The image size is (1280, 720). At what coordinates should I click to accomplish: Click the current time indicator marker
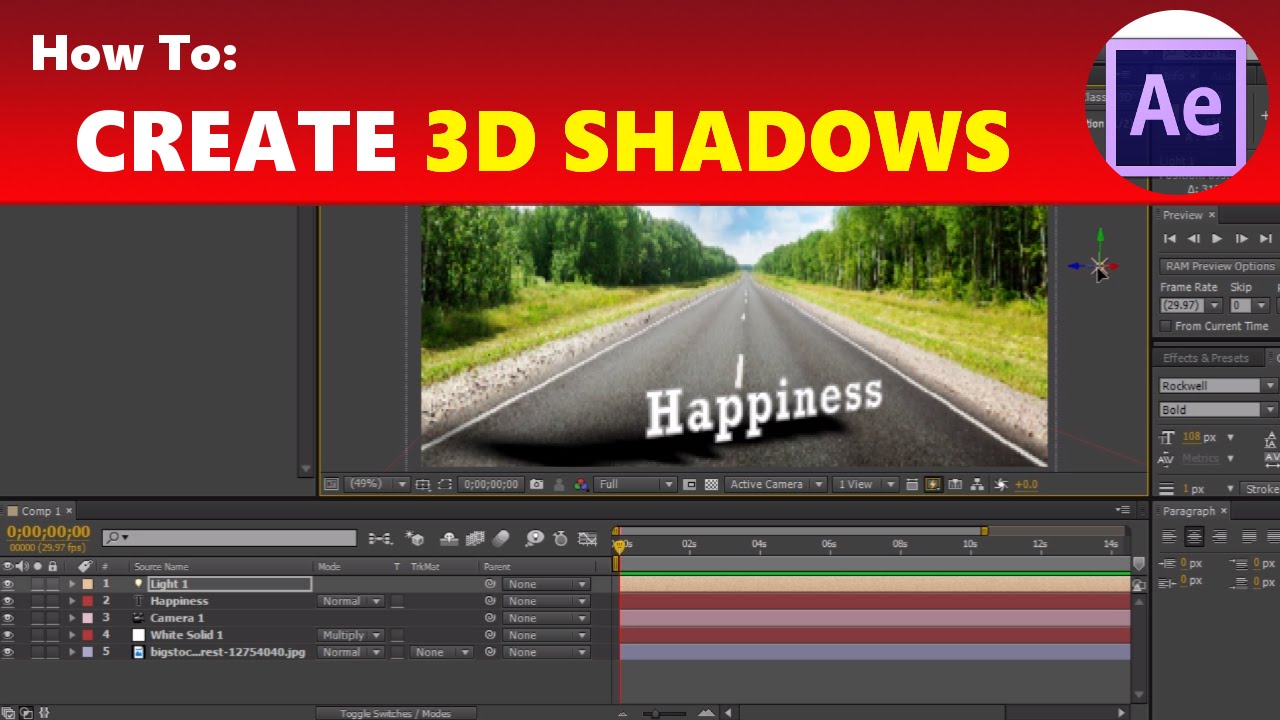(x=620, y=545)
